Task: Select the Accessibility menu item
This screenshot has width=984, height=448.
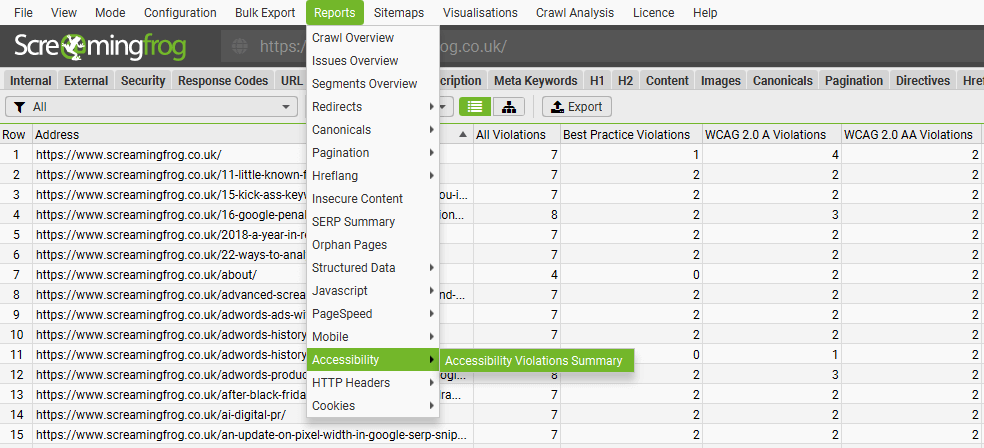Action: 373,360
